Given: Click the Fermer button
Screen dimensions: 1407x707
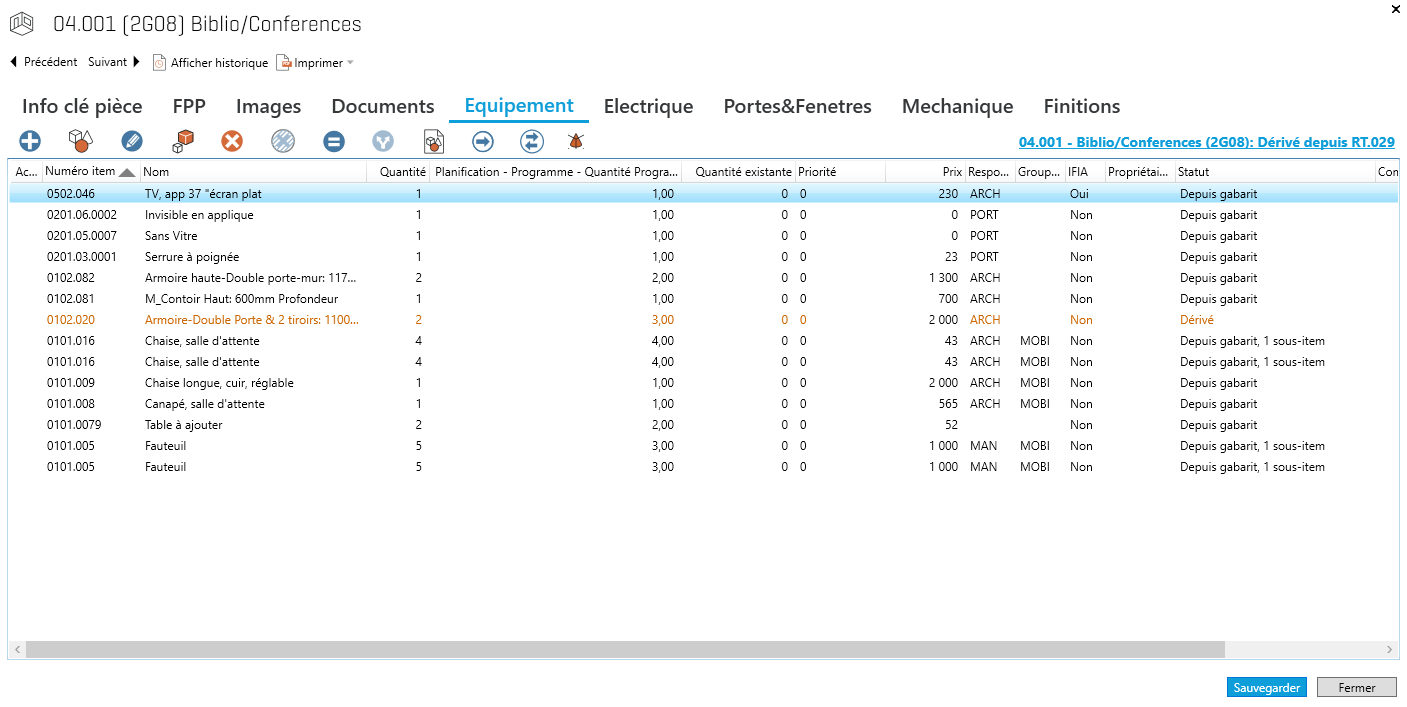Looking at the screenshot, I should [x=1356, y=688].
